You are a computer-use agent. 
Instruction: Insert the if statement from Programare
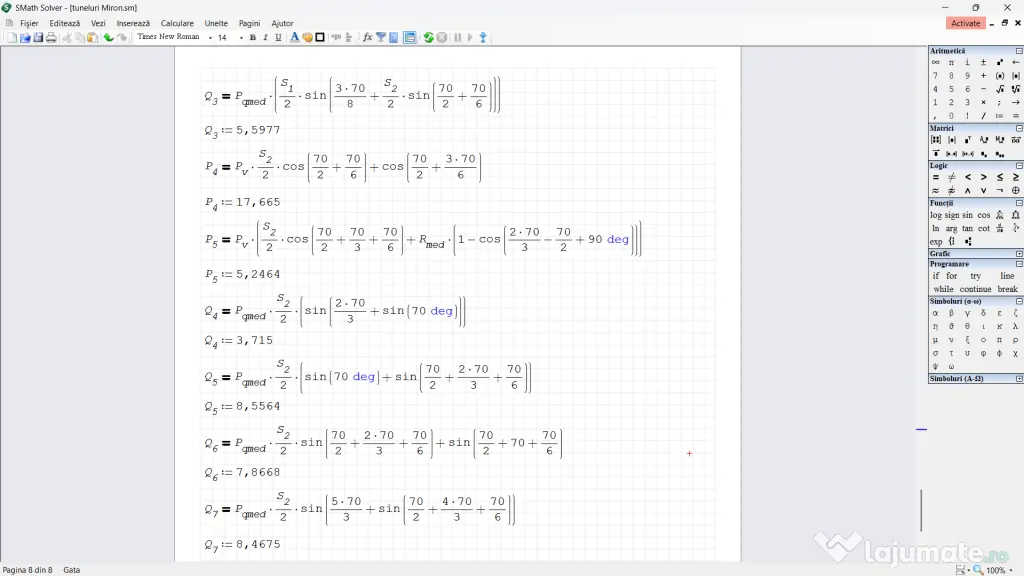pos(935,276)
